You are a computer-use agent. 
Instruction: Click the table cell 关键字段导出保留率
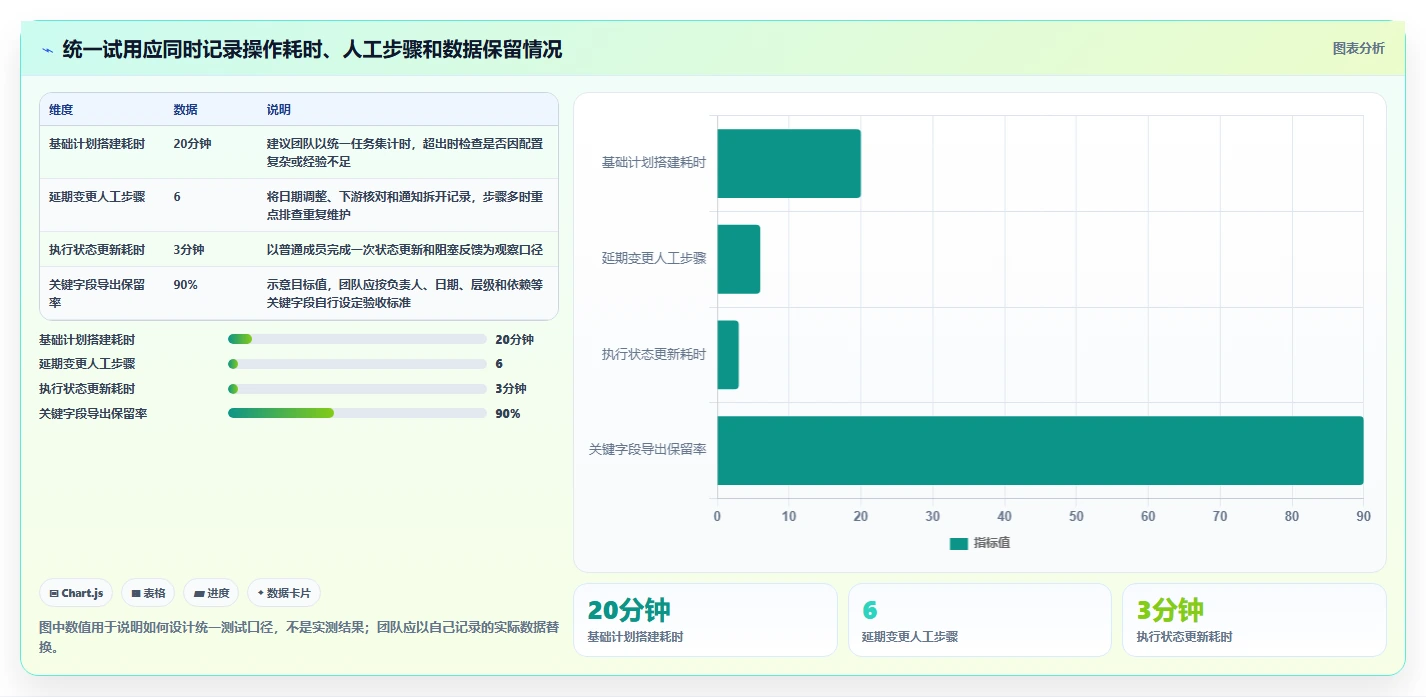pos(97,294)
